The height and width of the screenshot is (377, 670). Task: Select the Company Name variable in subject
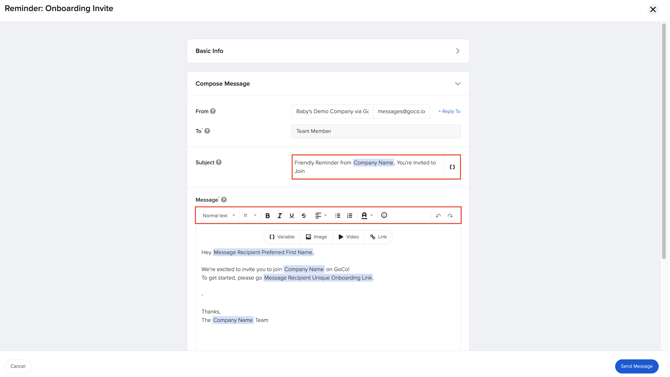click(373, 163)
